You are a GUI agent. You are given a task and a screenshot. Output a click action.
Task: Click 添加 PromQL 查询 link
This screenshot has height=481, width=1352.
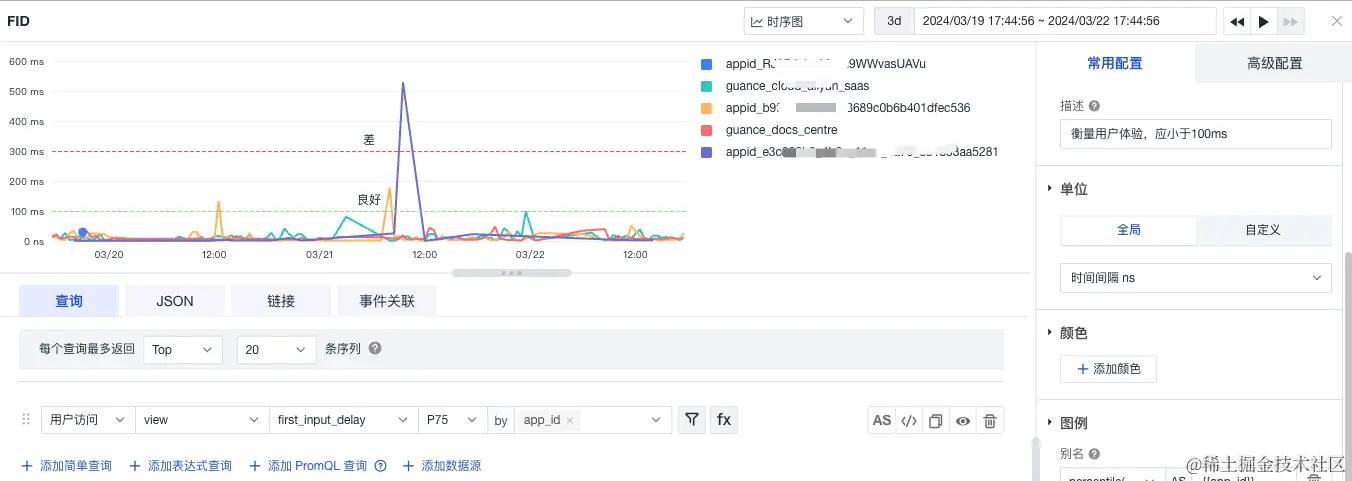click(309, 466)
